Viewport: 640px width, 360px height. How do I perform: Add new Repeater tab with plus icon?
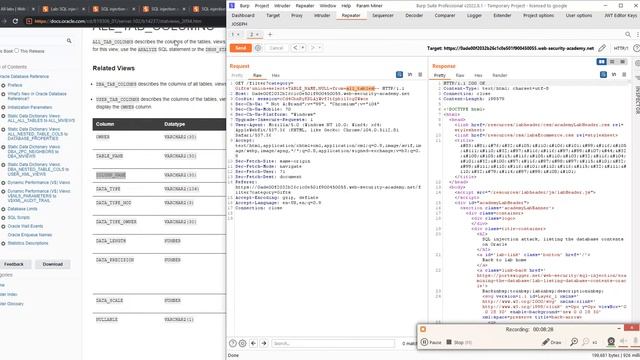pyautogui.click(x=270, y=35)
